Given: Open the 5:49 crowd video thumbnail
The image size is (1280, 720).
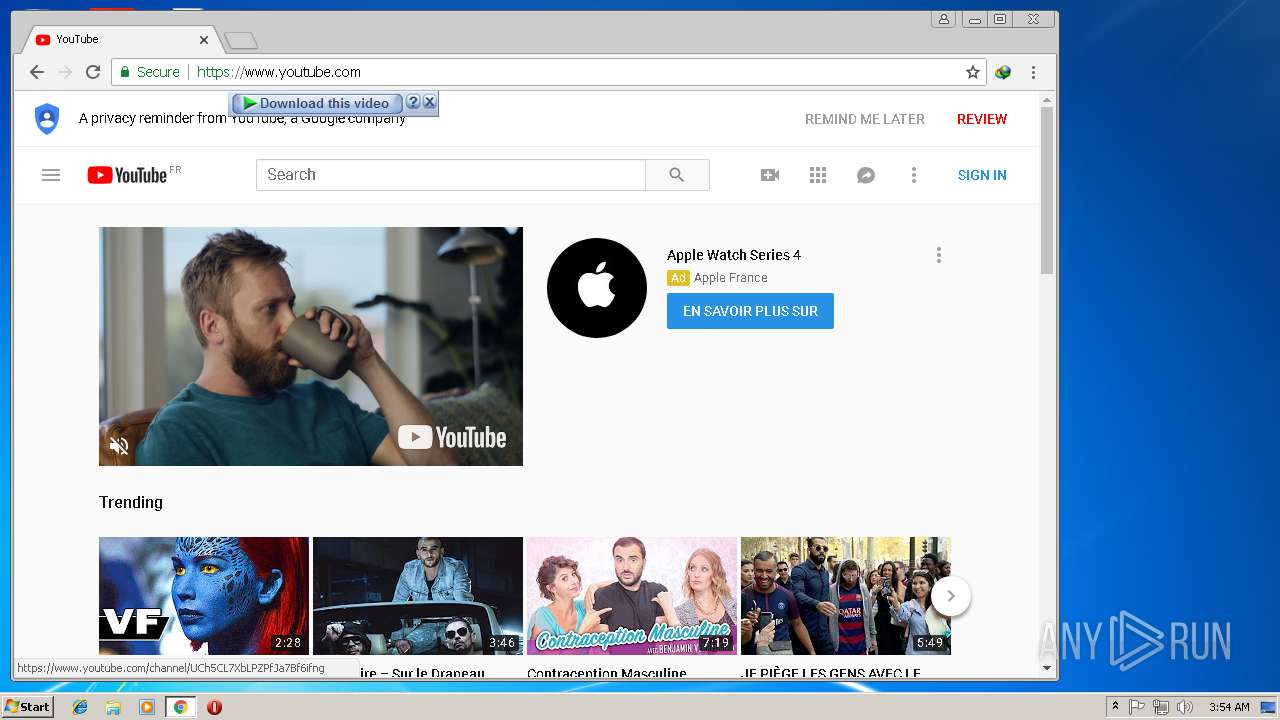Looking at the screenshot, I should click(846, 596).
